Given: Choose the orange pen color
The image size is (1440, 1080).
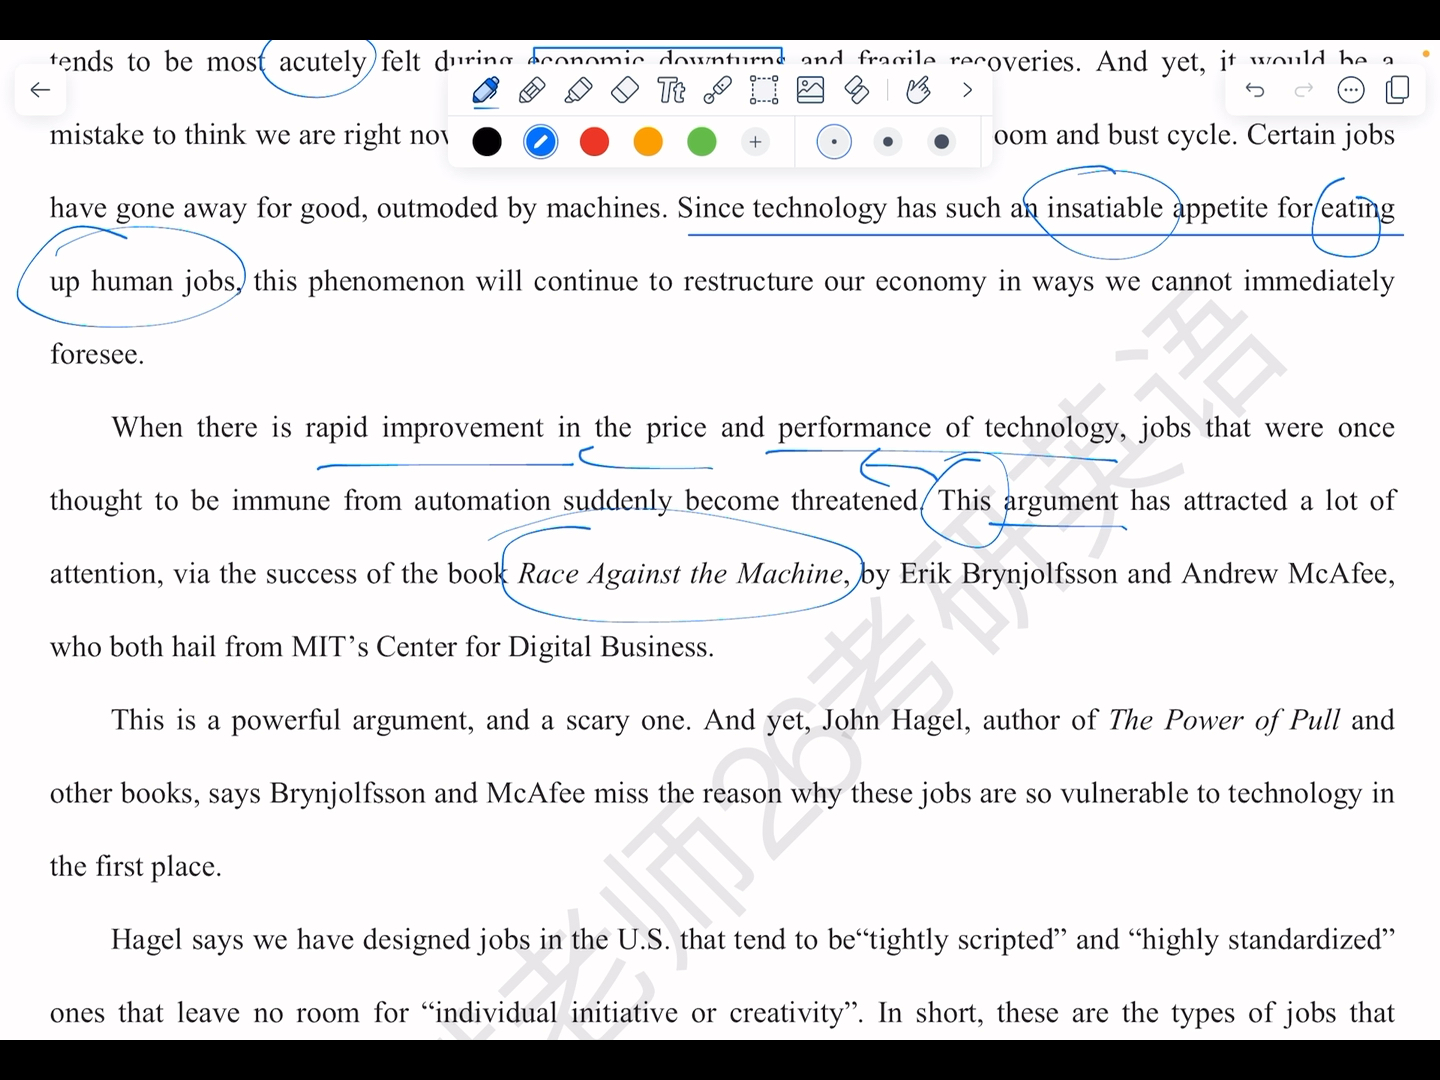Looking at the screenshot, I should pyautogui.click(x=648, y=142).
